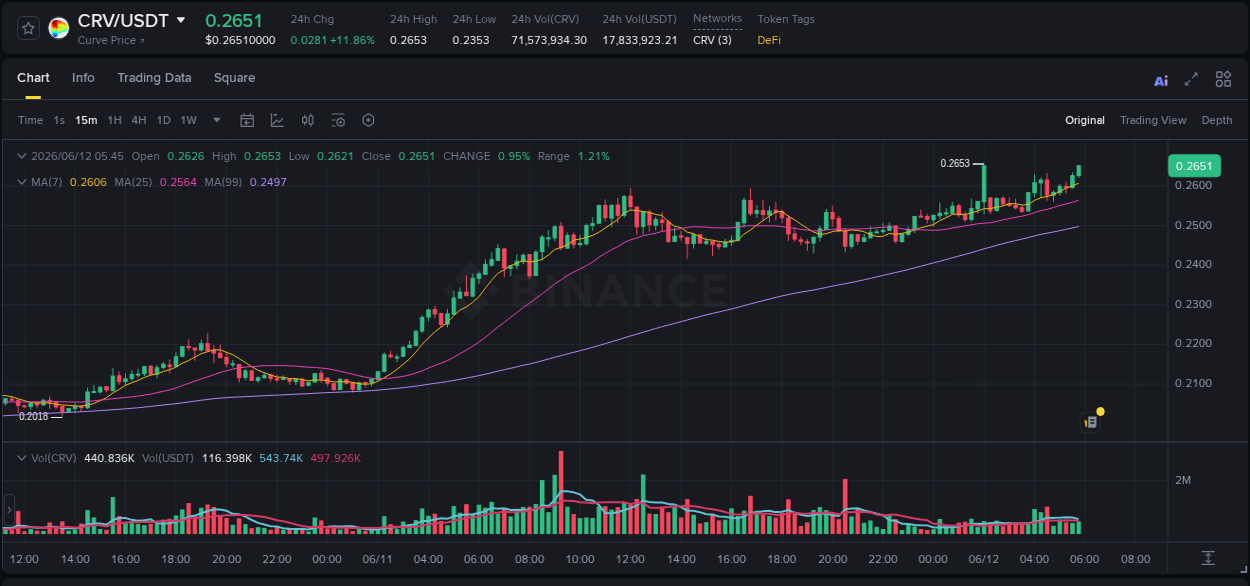Expand the left side panel arrow
The width and height of the screenshot is (1250, 586).
click(10, 510)
